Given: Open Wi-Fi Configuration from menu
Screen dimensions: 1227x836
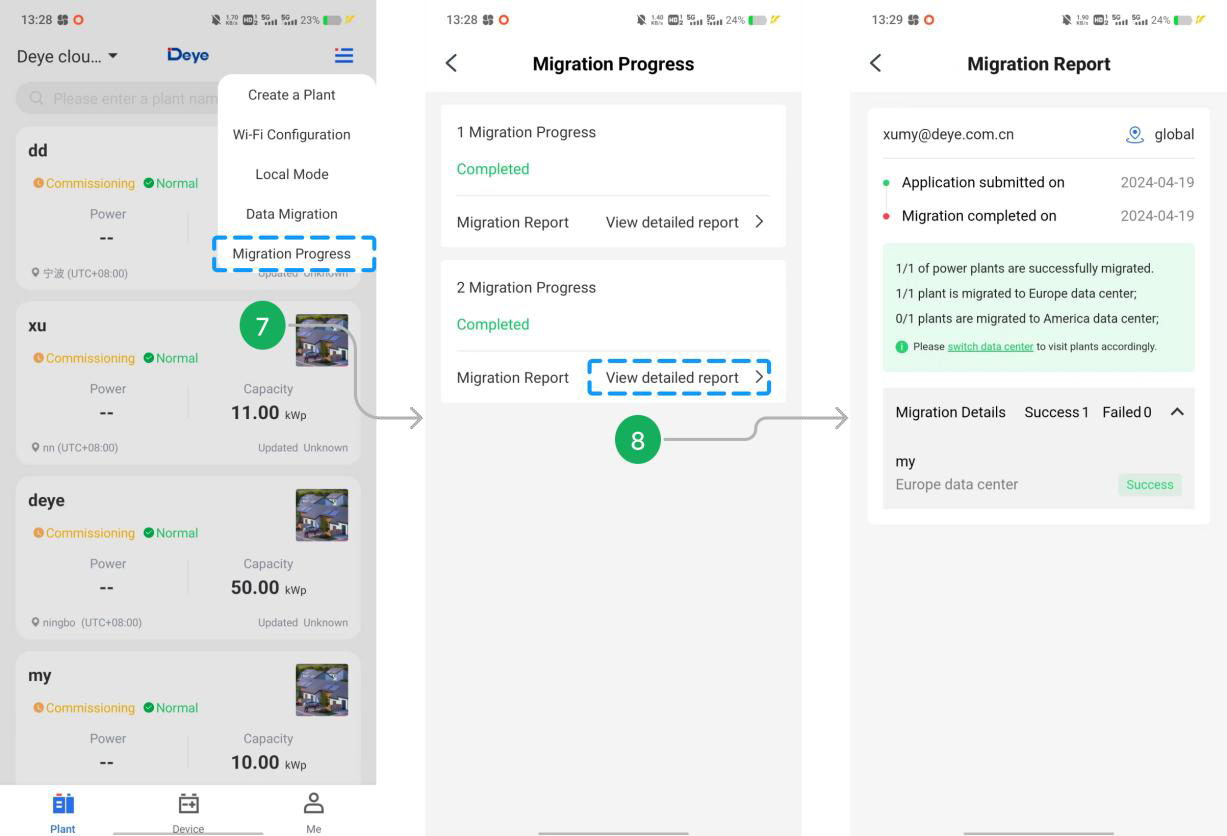Looking at the screenshot, I should tap(292, 135).
